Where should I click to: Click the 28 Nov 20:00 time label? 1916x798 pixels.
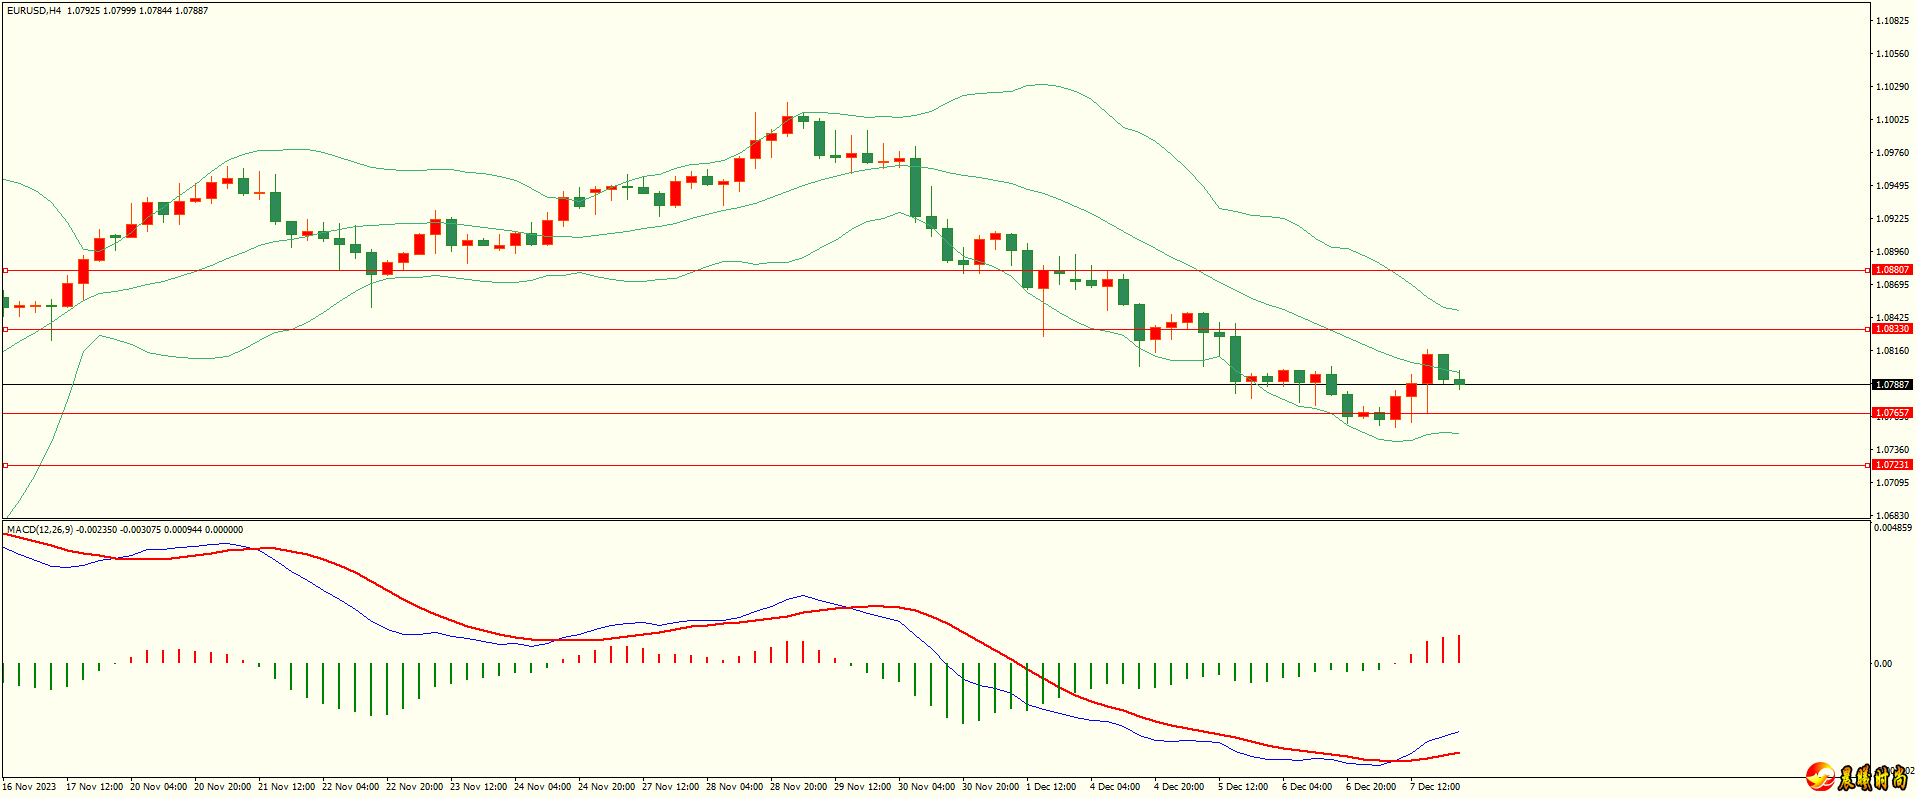pos(798,787)
